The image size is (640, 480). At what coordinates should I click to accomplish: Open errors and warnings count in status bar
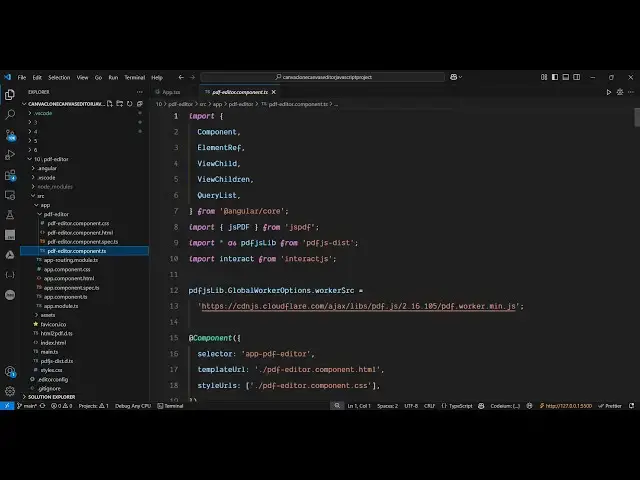click(x=61, y=406)
